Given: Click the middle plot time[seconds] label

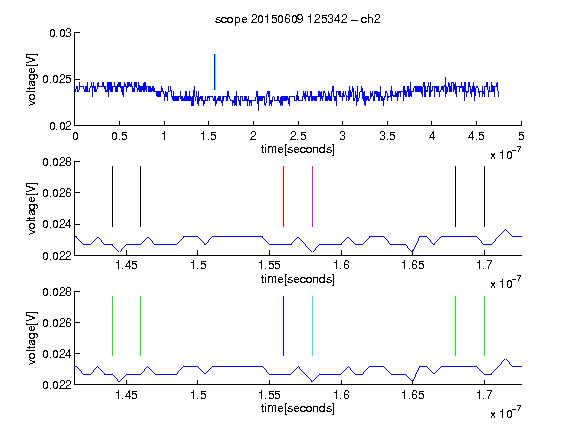Looking at the screenshot, I should pyautogui.click(x=298, y=279).
